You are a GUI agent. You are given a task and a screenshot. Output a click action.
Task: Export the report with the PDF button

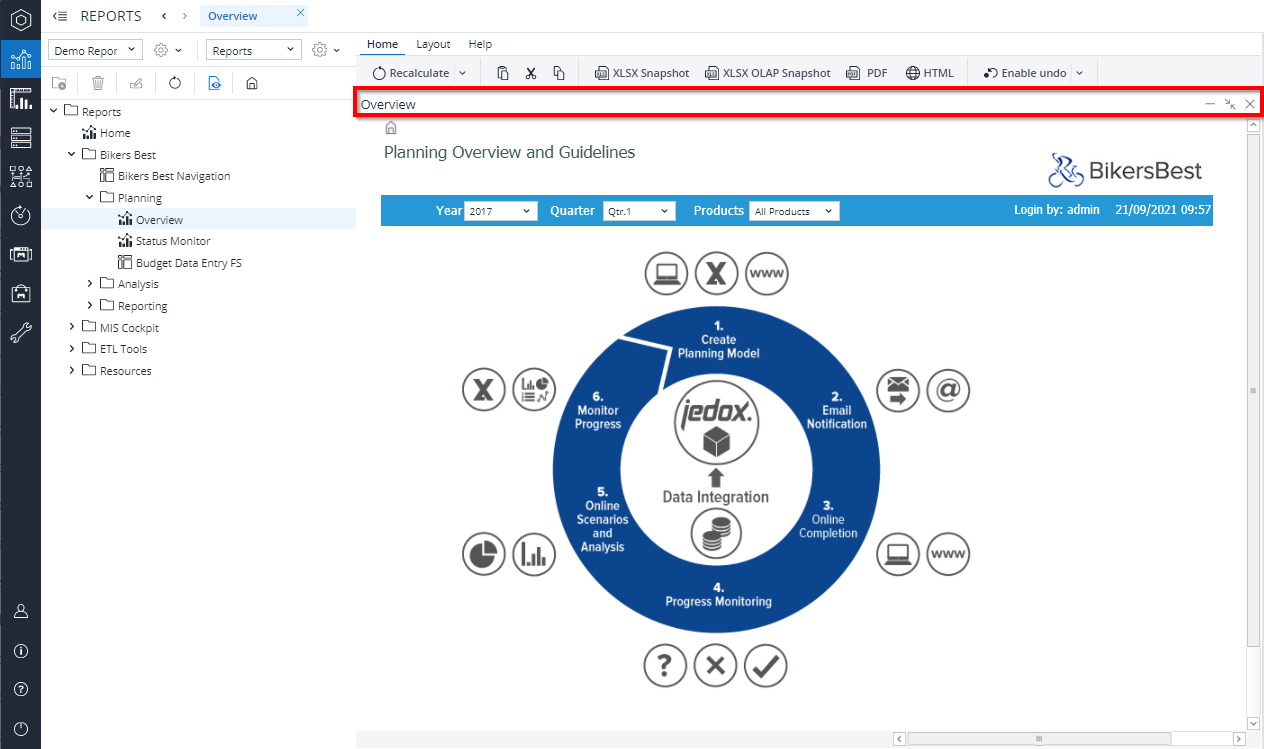tap(867, 73)
